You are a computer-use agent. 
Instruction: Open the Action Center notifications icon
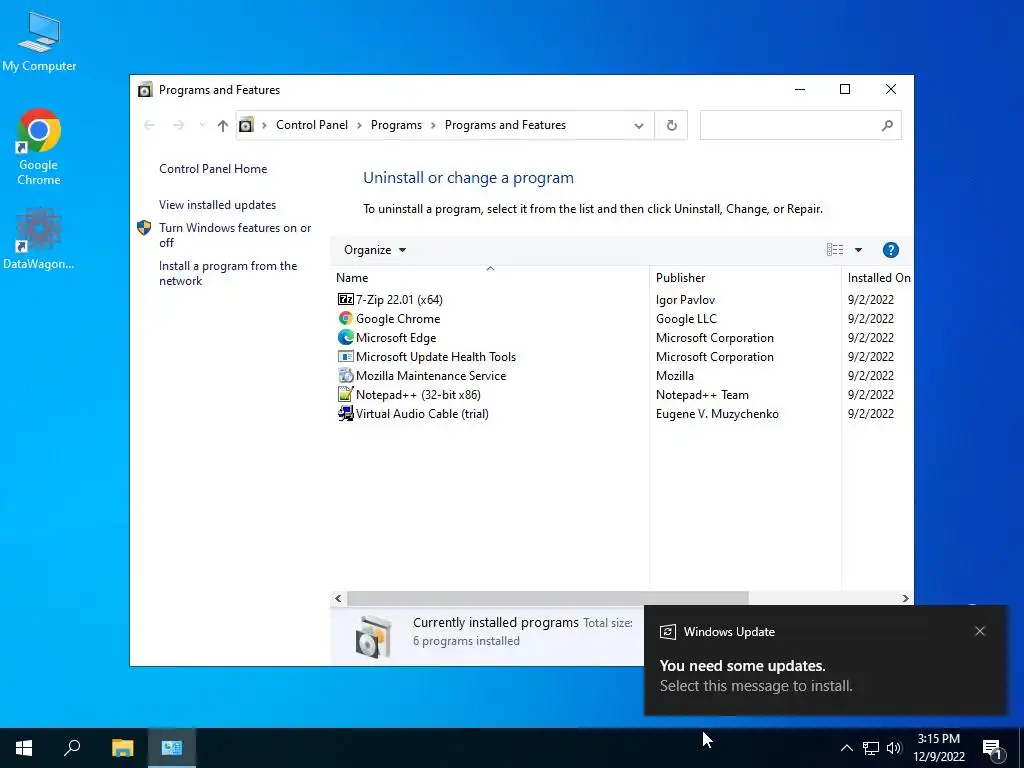[993, 749]
